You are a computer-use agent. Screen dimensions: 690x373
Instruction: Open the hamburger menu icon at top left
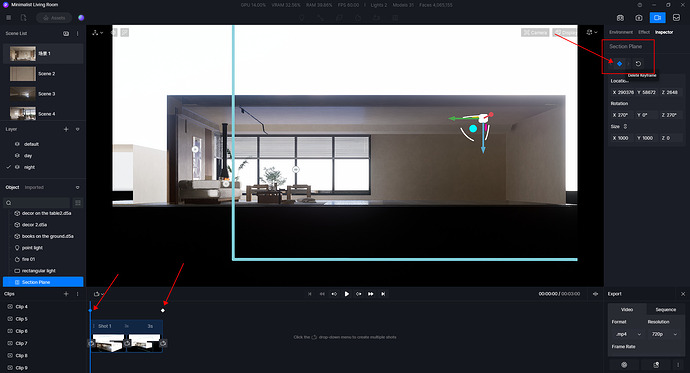pos(8,18)
